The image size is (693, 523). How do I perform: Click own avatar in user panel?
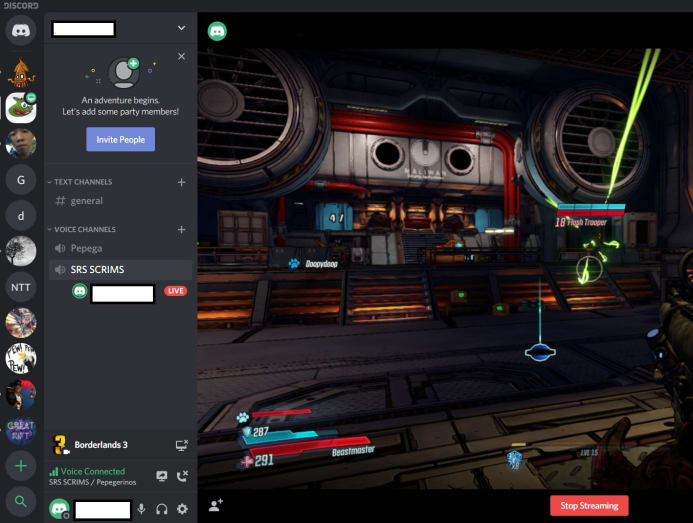point(59,509)
